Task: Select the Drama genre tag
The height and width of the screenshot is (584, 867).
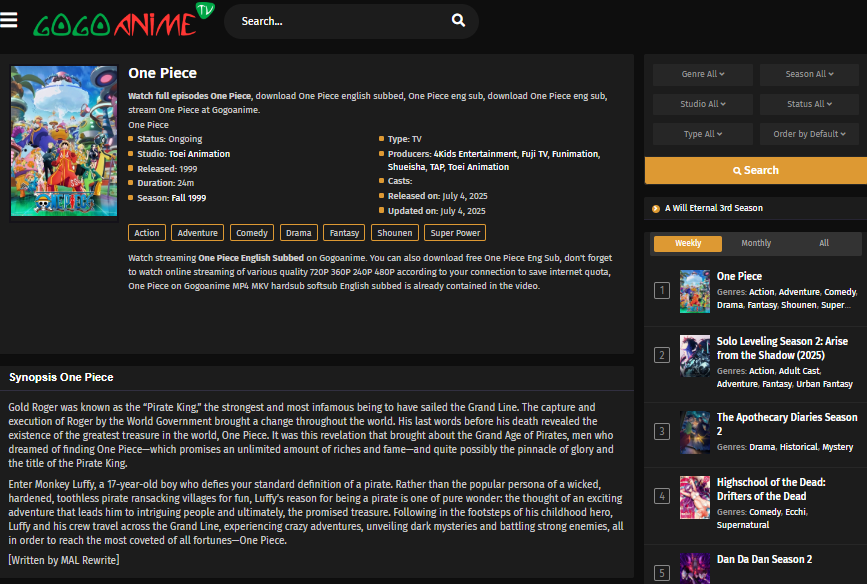Action: 299,233
